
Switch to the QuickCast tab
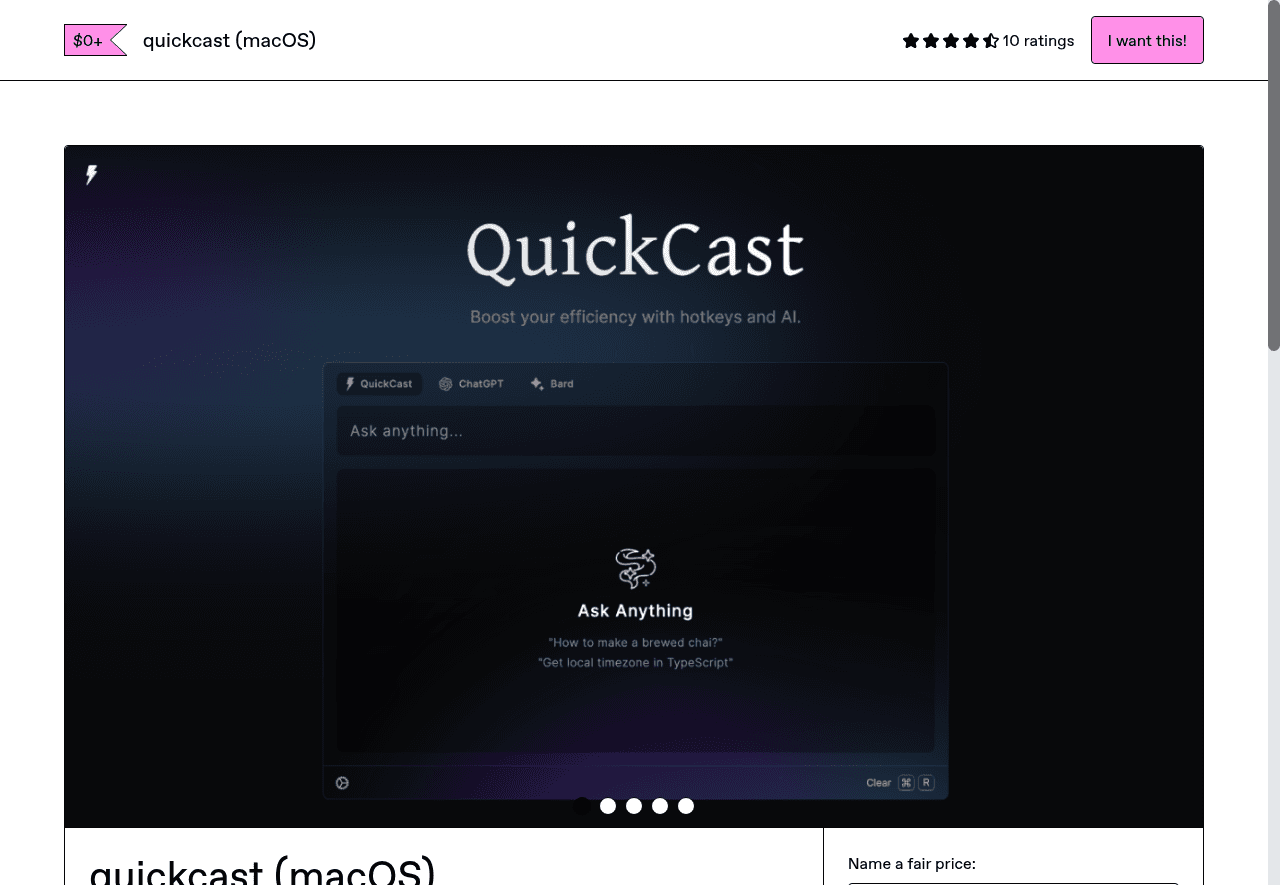(x=379, y=383)
